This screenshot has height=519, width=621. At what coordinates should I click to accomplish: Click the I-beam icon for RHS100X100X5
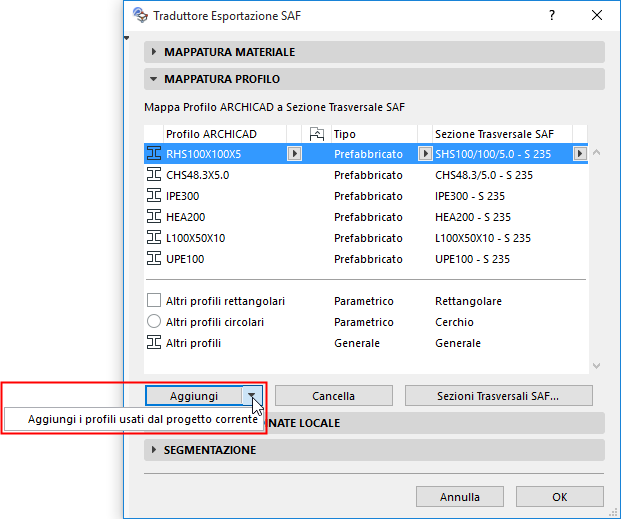click(x=154, y=154)
